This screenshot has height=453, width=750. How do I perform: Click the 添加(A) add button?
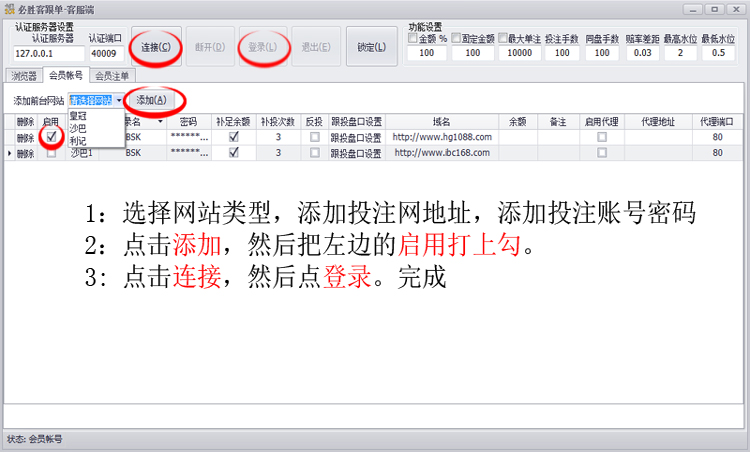pos(152,100)
